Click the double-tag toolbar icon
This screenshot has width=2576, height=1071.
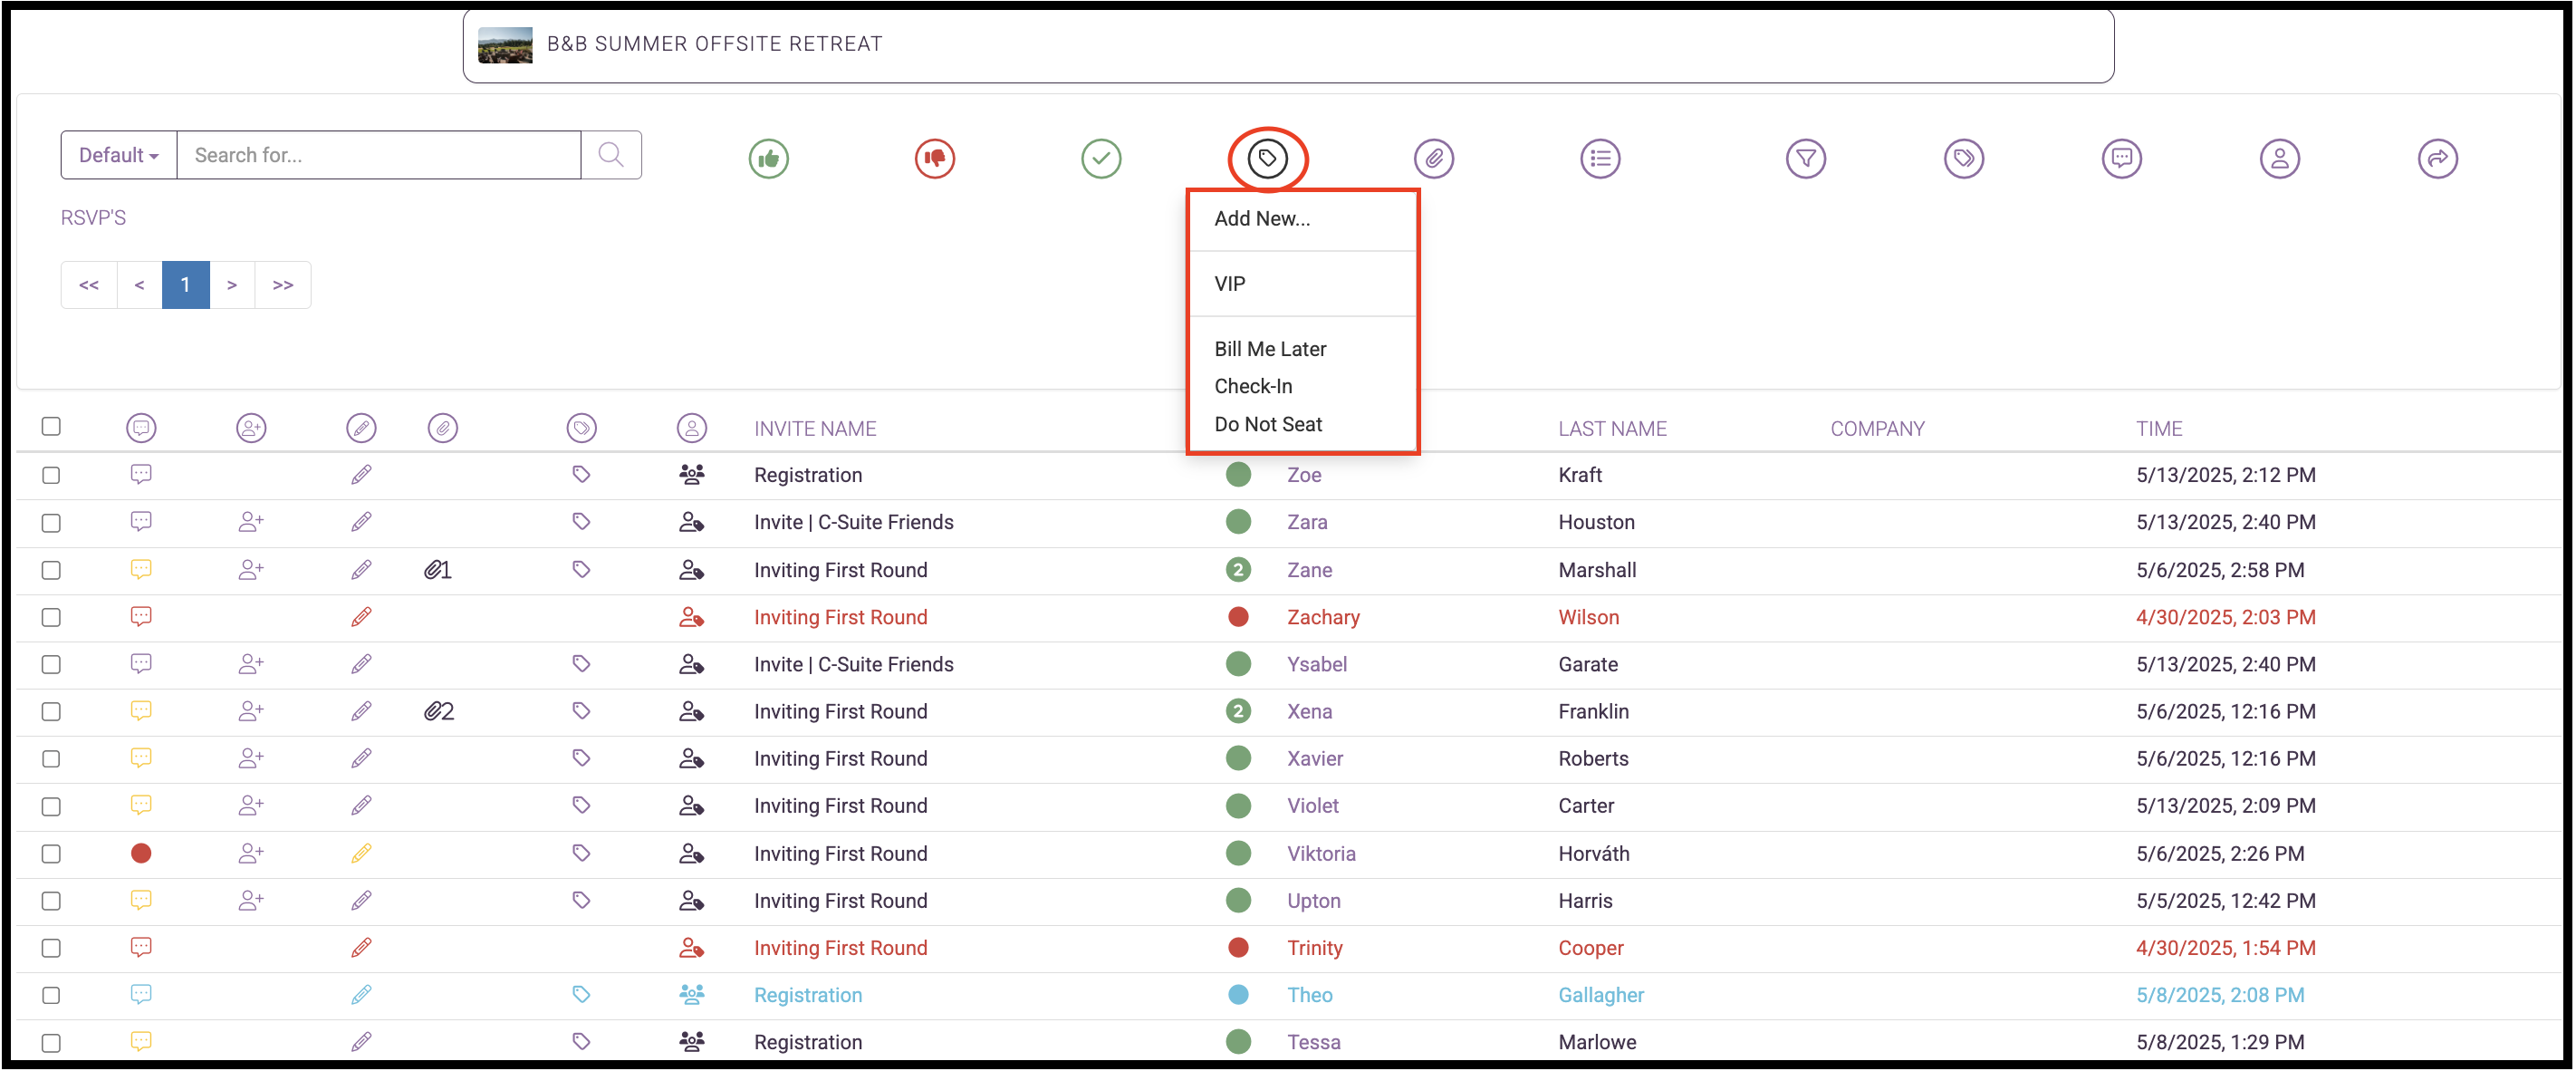coord(1964,158)
